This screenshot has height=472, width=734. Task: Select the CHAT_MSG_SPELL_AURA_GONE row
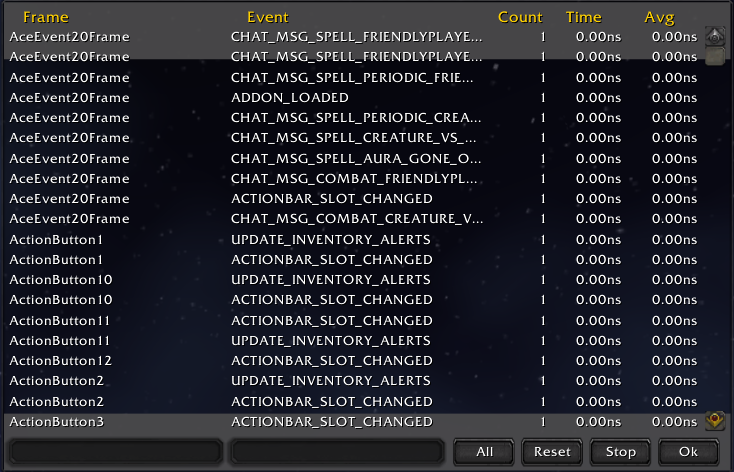pyautogui.click(x=355, y=158)
